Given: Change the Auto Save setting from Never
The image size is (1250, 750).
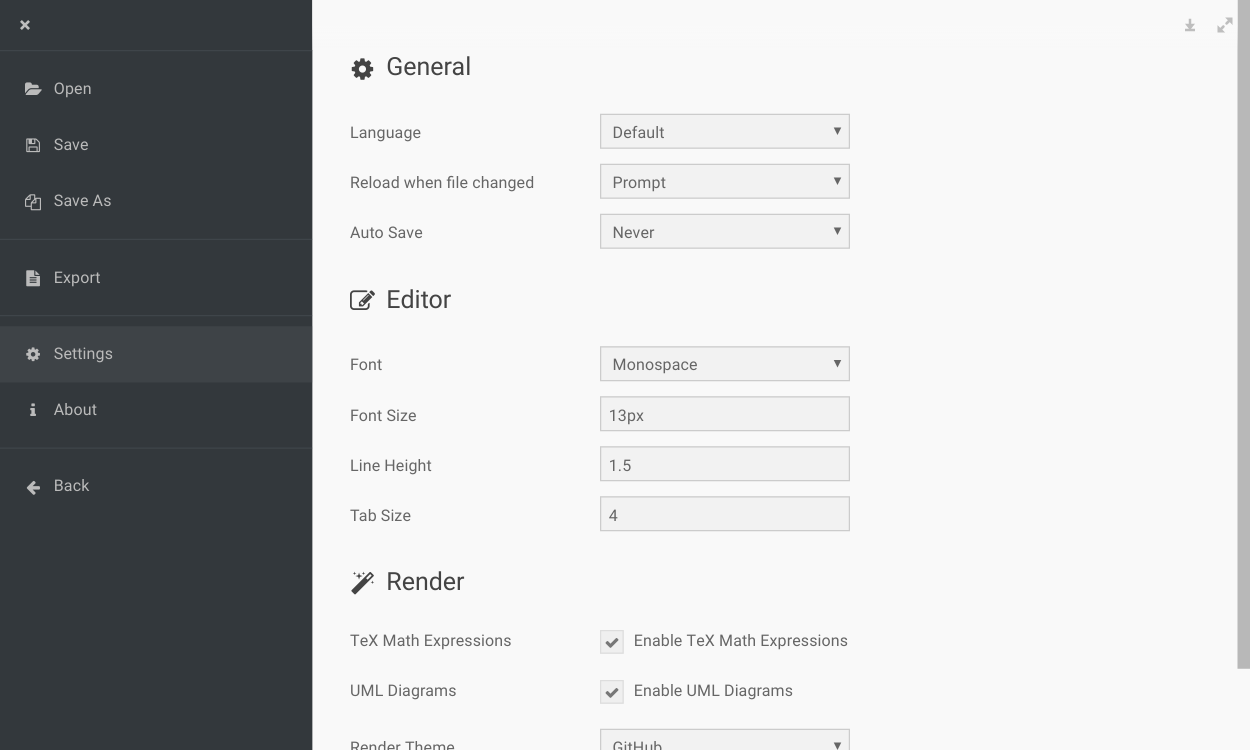Looking at the screenshot, I should [x=724, y=231].
